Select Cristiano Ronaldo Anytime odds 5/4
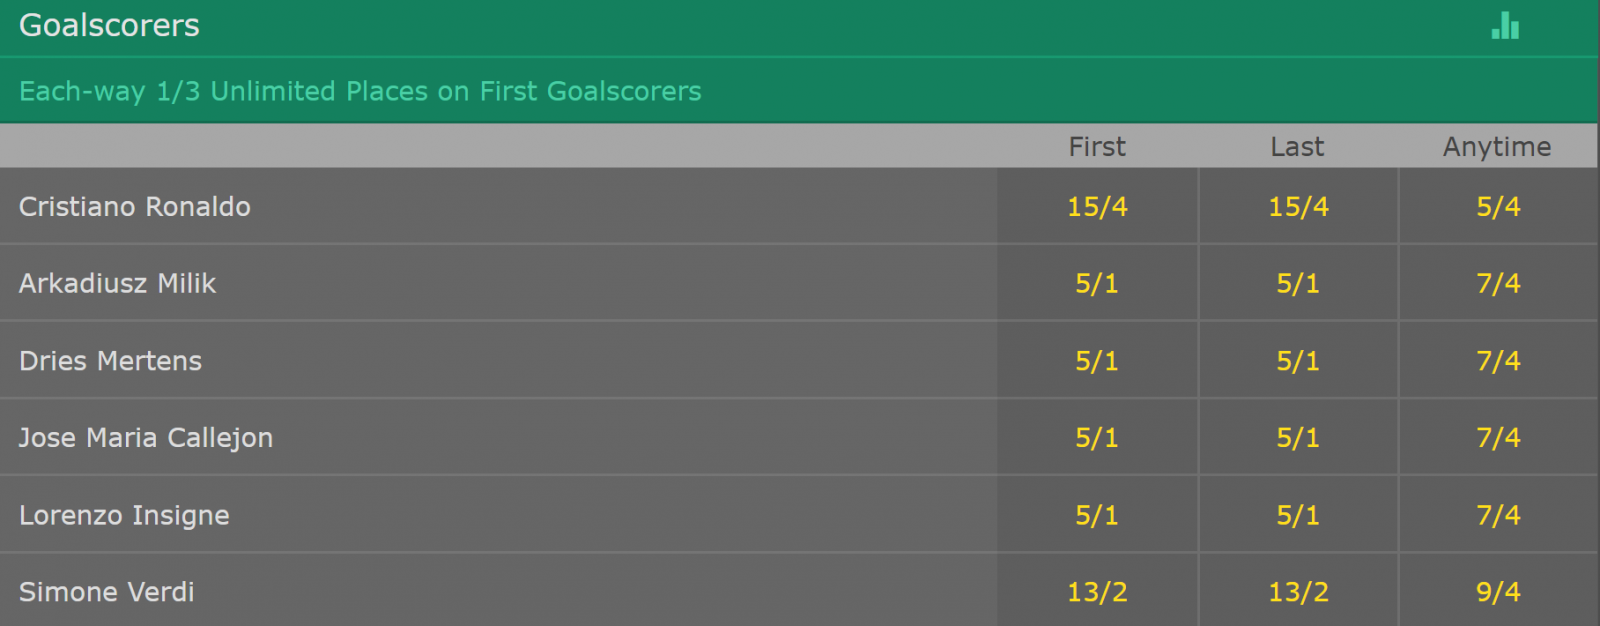This screenshot has height=626, width=1600. point(1498,206)
